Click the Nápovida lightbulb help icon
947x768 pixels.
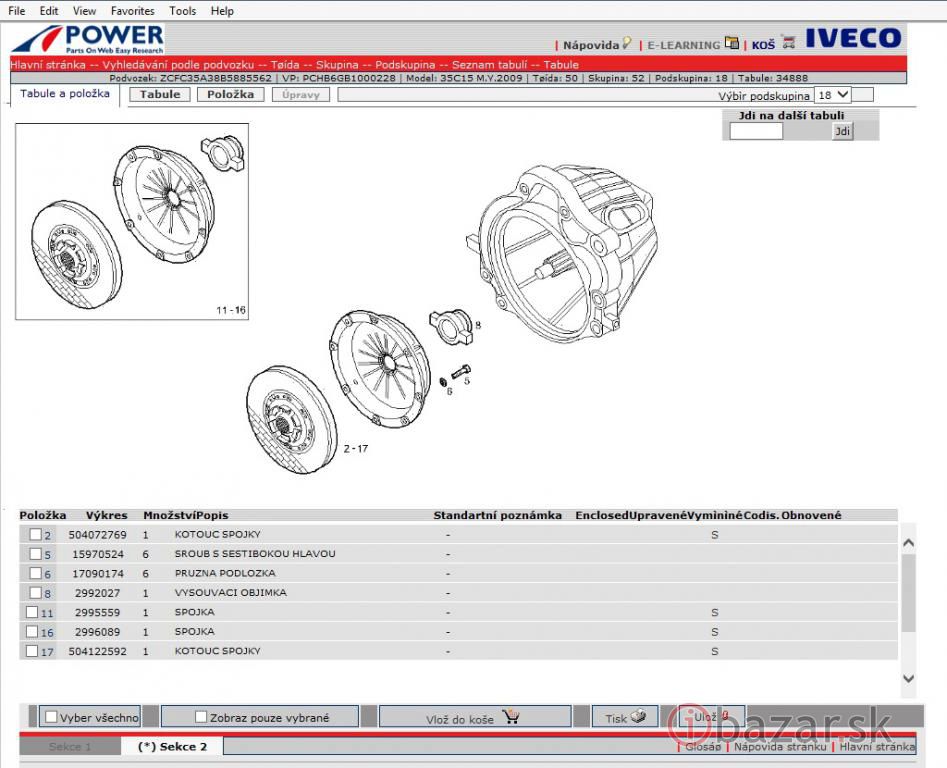pos(627,43)
